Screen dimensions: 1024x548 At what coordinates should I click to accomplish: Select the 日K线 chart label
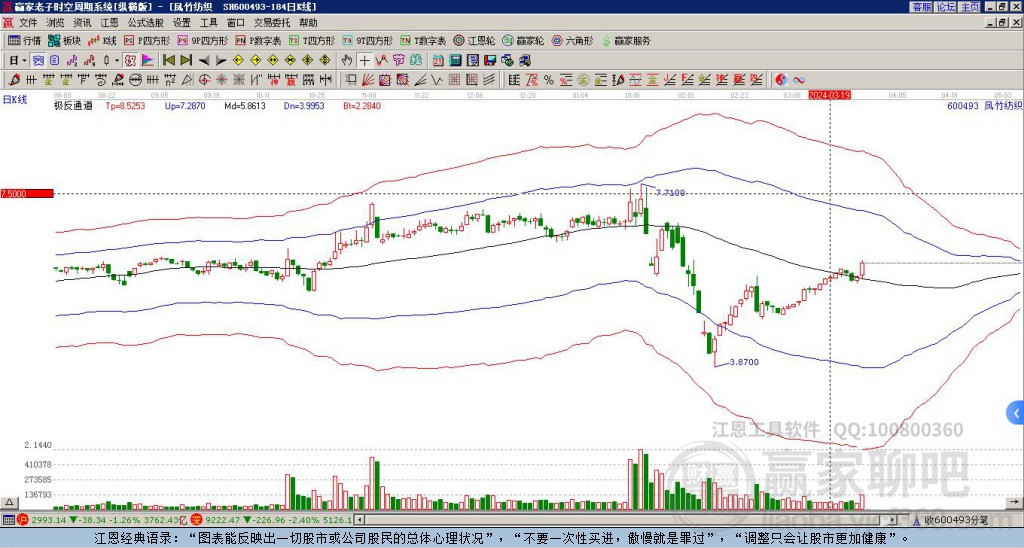(x=15, y=99)
